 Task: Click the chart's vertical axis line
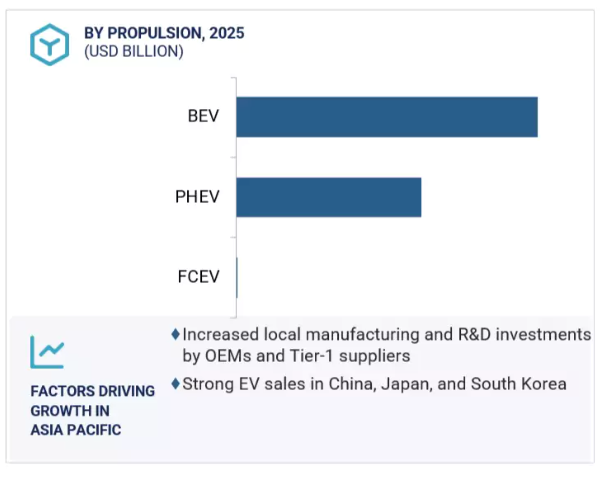[236, 197]
